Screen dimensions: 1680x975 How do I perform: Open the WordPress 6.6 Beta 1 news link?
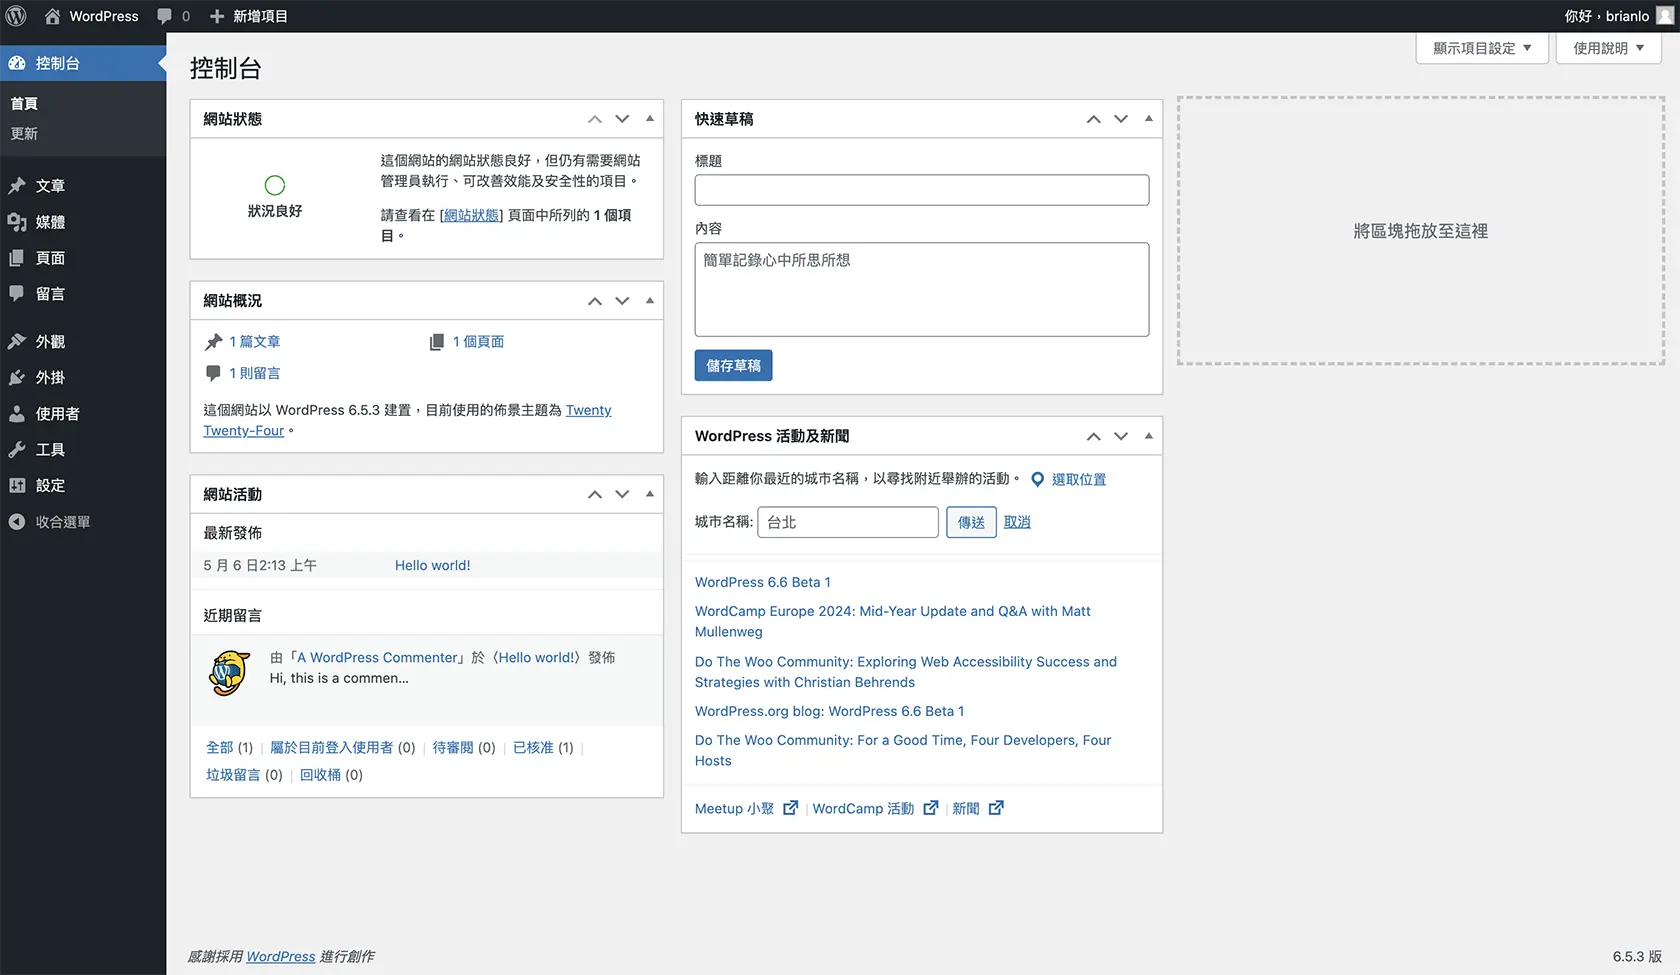763,582
